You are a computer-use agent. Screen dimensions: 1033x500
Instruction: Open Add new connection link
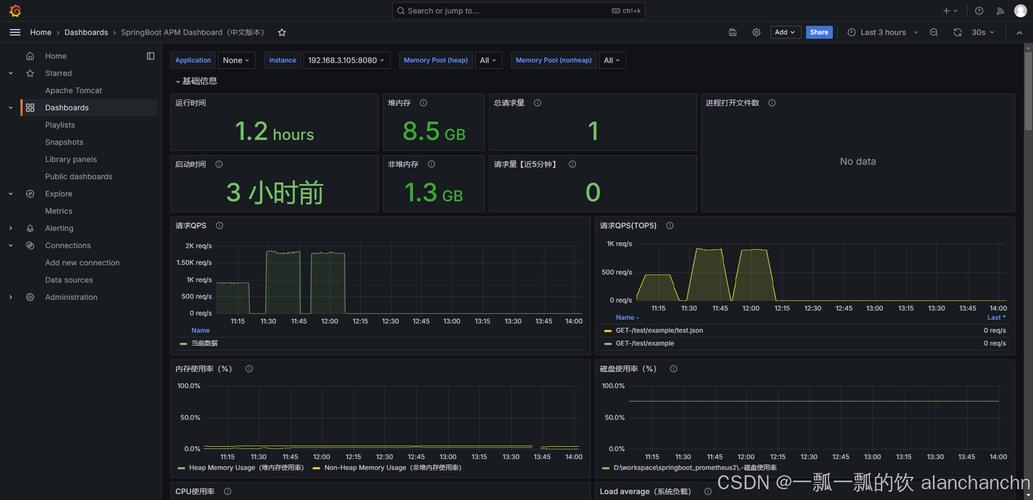click(x=82, y=263)
